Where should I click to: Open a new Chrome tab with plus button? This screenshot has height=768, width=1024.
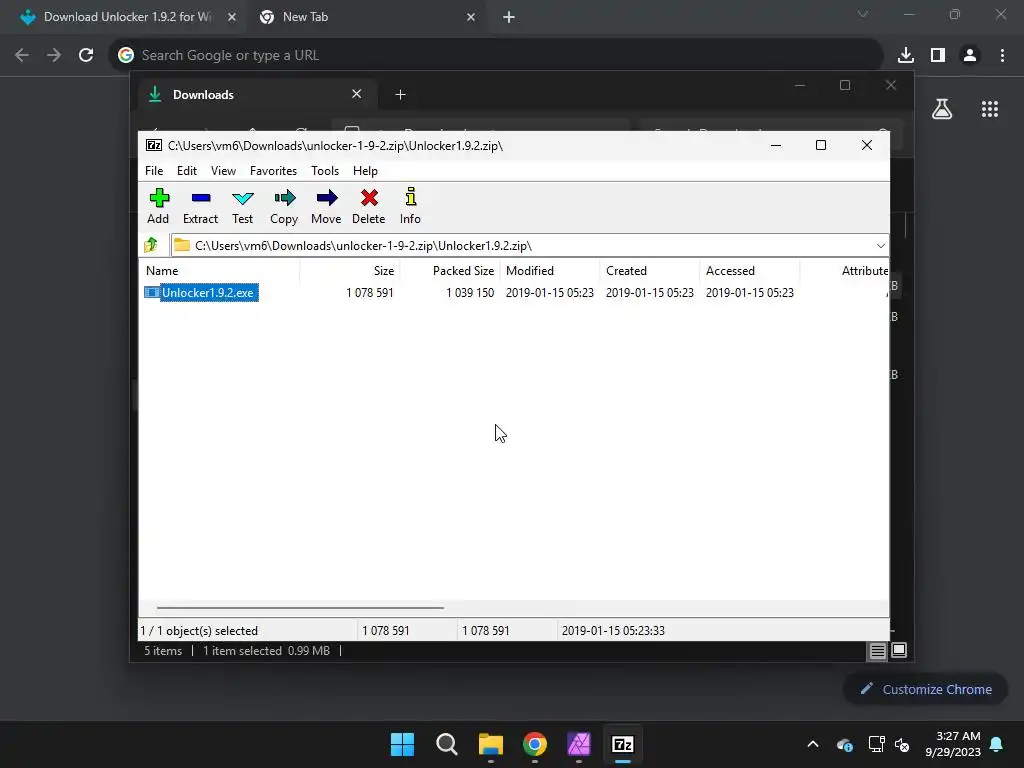pyautogui.click(x=509, y=17)
